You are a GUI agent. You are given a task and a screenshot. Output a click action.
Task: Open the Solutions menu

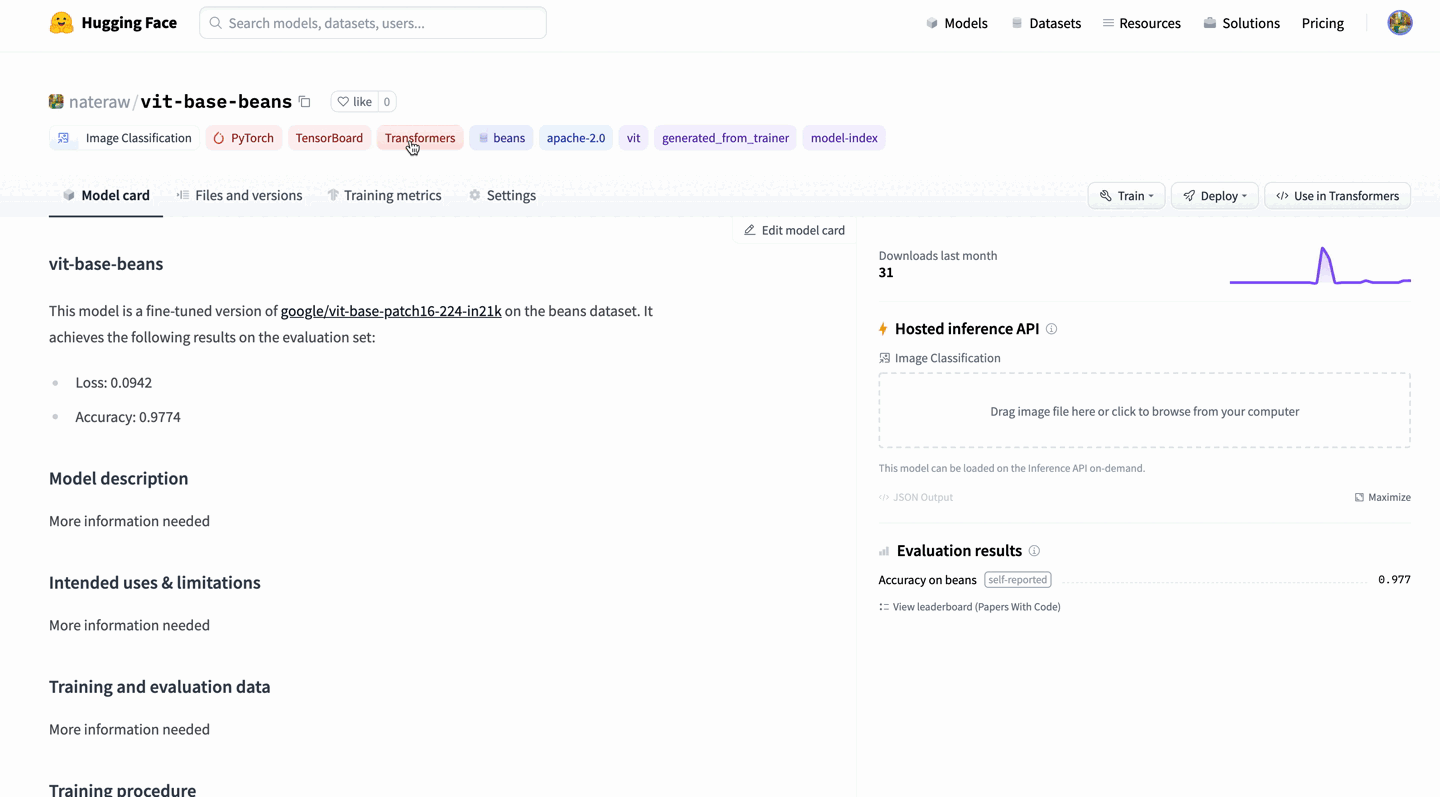pos(1241,23)
